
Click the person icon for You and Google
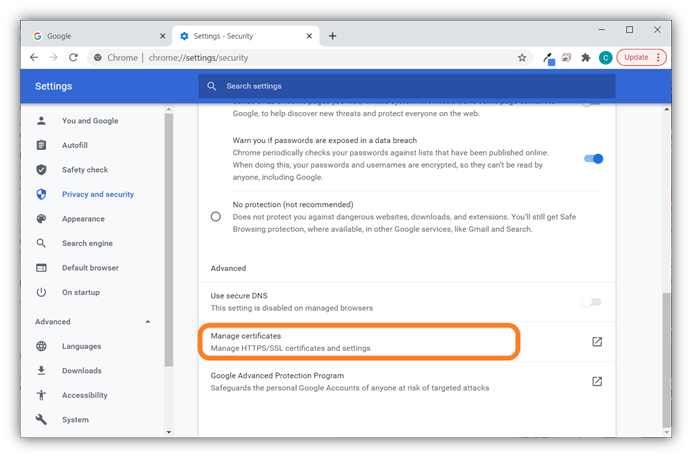pyautogui.click(x=41, y=120)
